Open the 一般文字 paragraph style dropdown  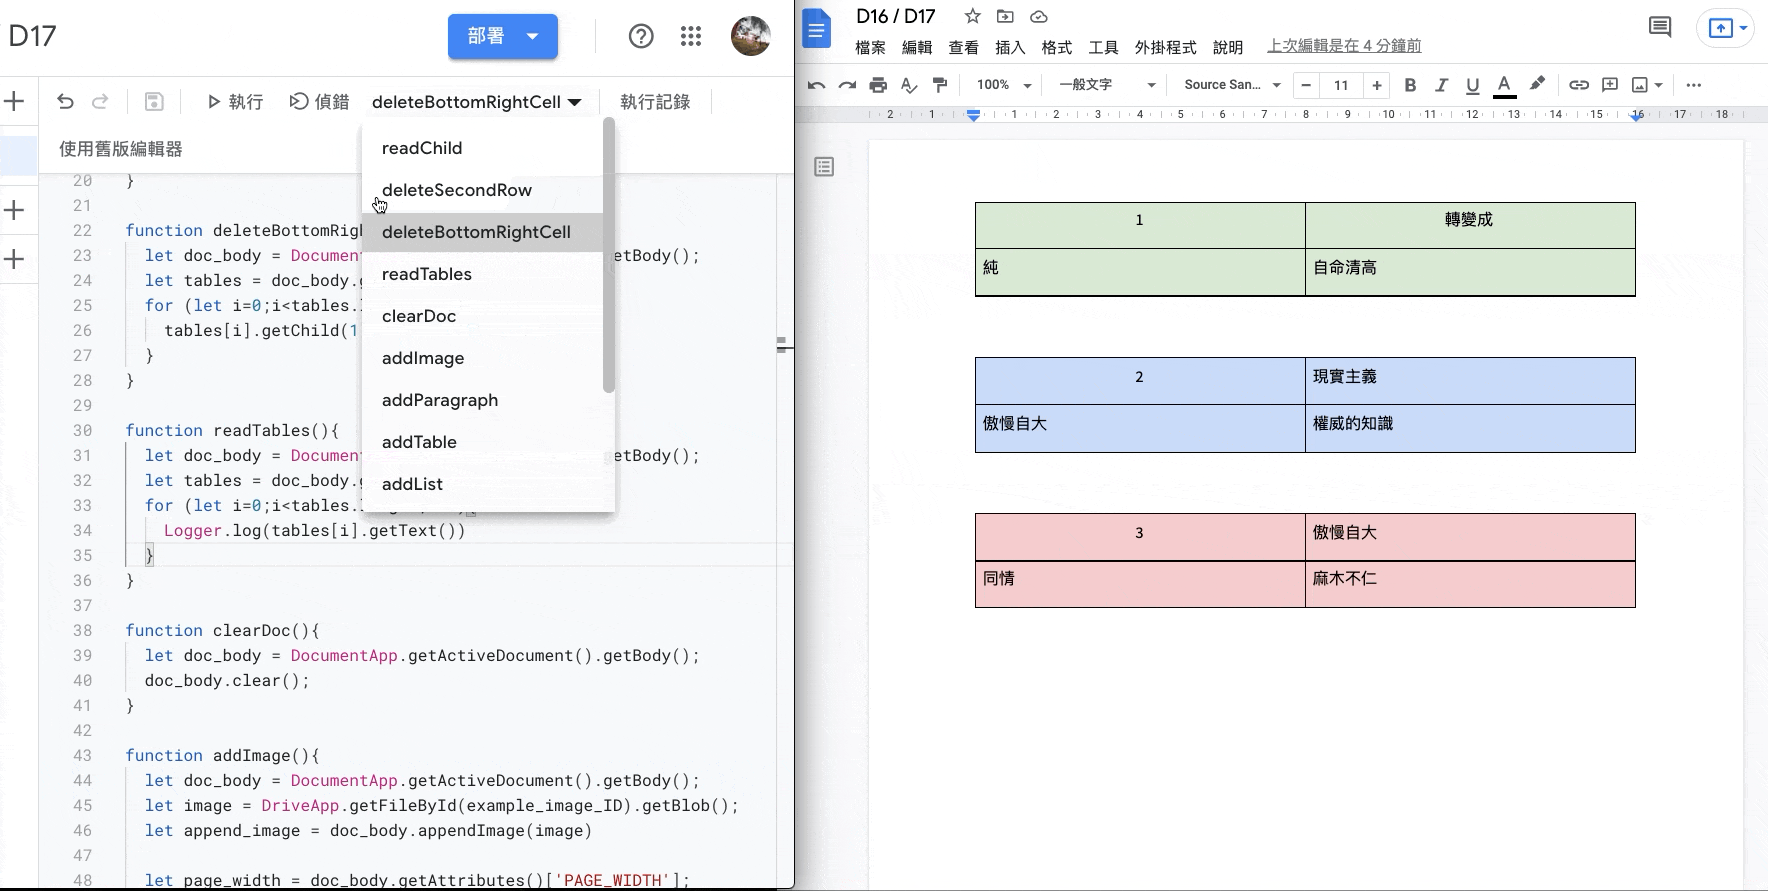click(x=1106, y=85)
